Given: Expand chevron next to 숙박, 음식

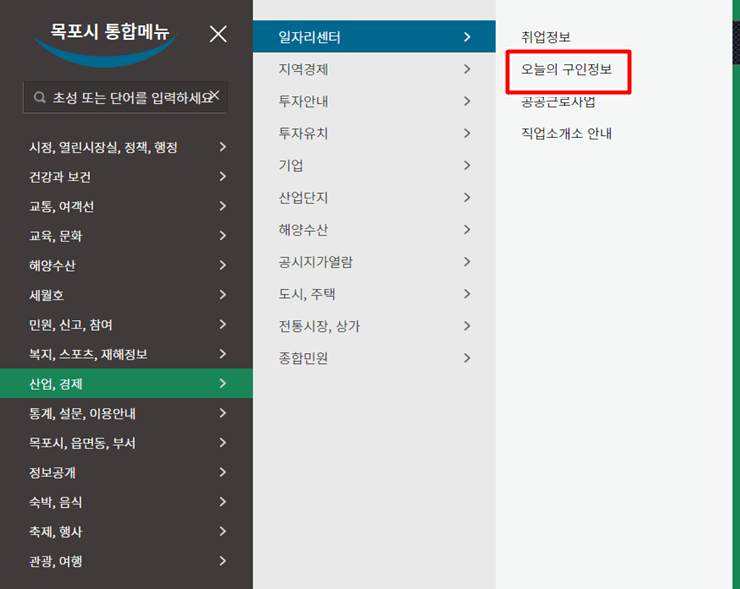Looking at the screenshot, I should 223,502.
